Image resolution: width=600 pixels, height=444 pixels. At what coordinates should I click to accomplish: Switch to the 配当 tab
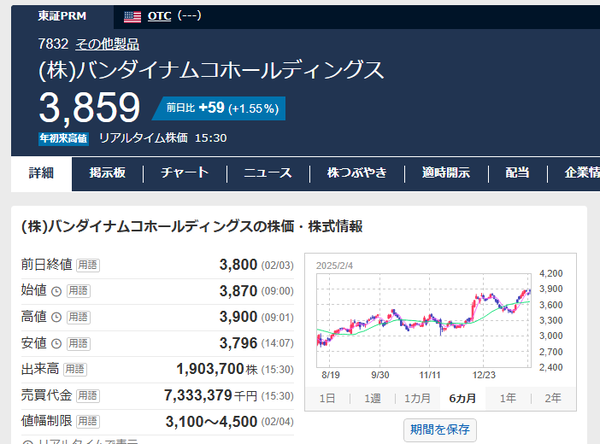tap(517, 173)
